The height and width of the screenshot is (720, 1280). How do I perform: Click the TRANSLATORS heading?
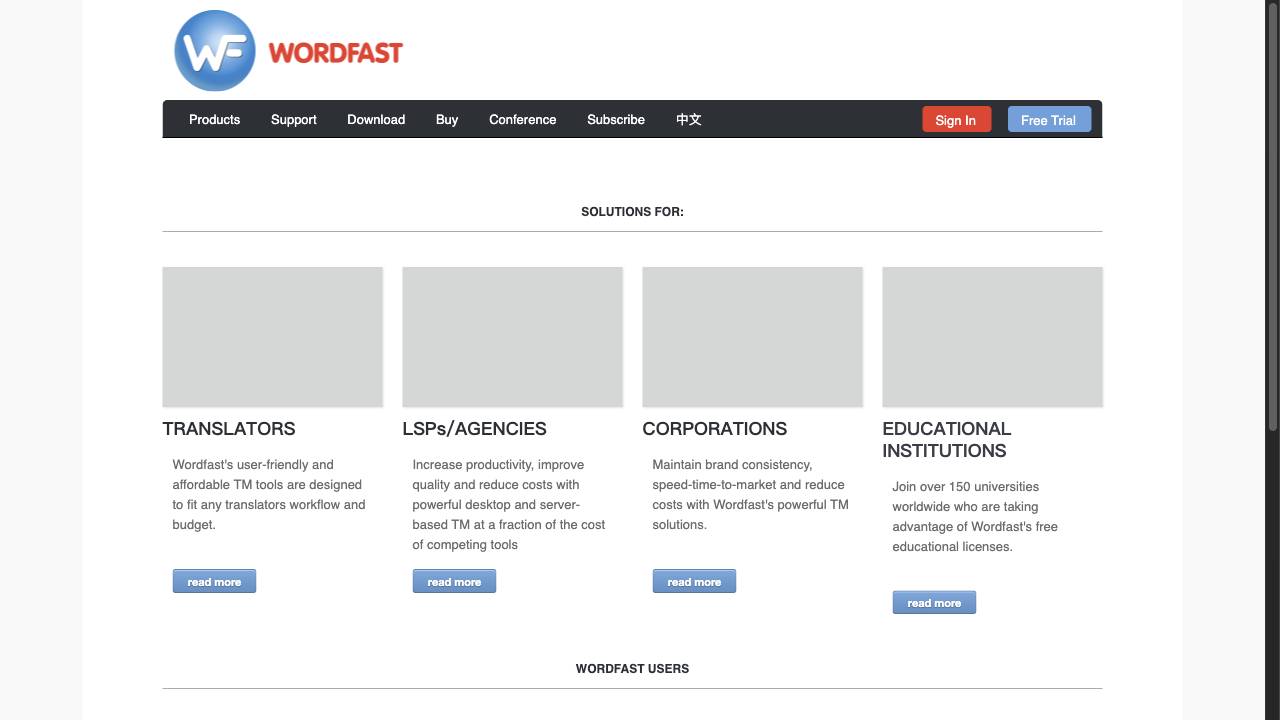pos(229,429)
